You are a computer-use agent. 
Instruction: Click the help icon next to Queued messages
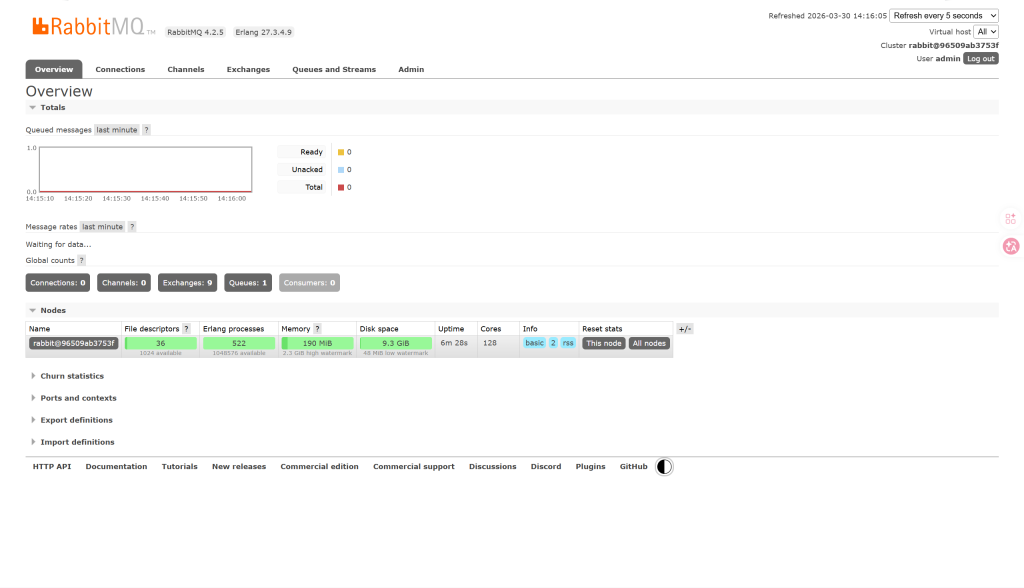click(x=147, y=130)
